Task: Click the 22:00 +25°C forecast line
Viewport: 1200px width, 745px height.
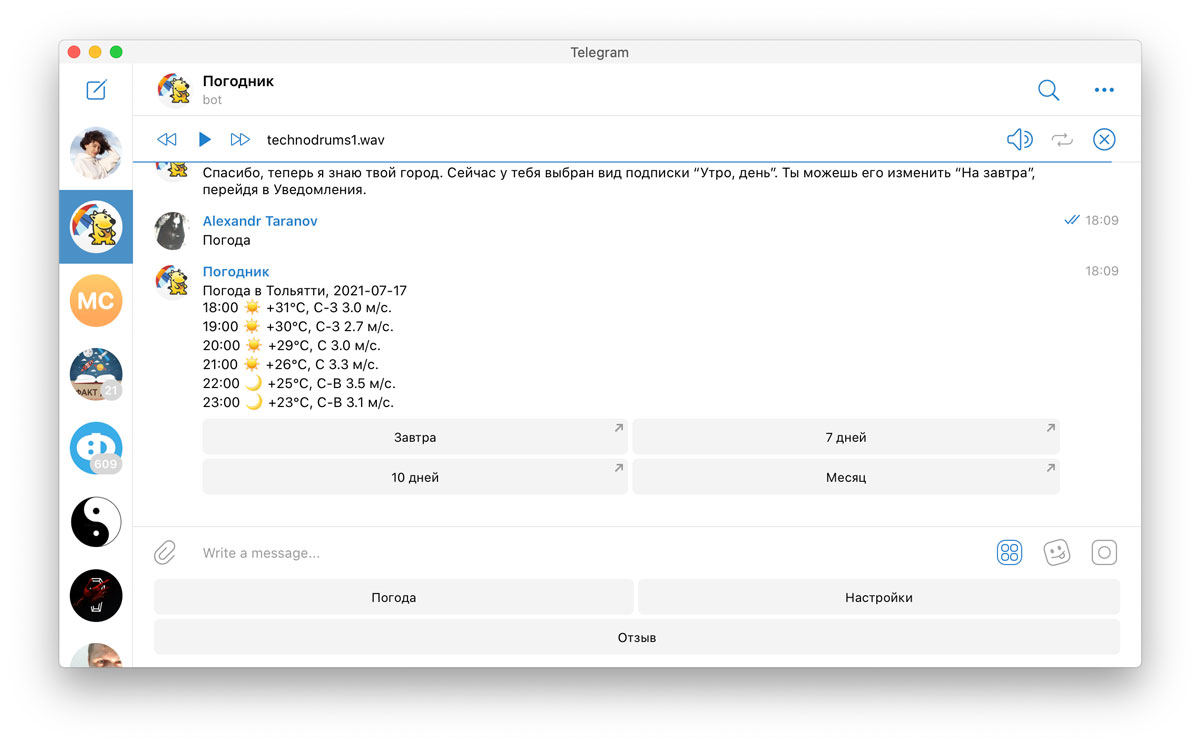Action: [x=299, y=384]
